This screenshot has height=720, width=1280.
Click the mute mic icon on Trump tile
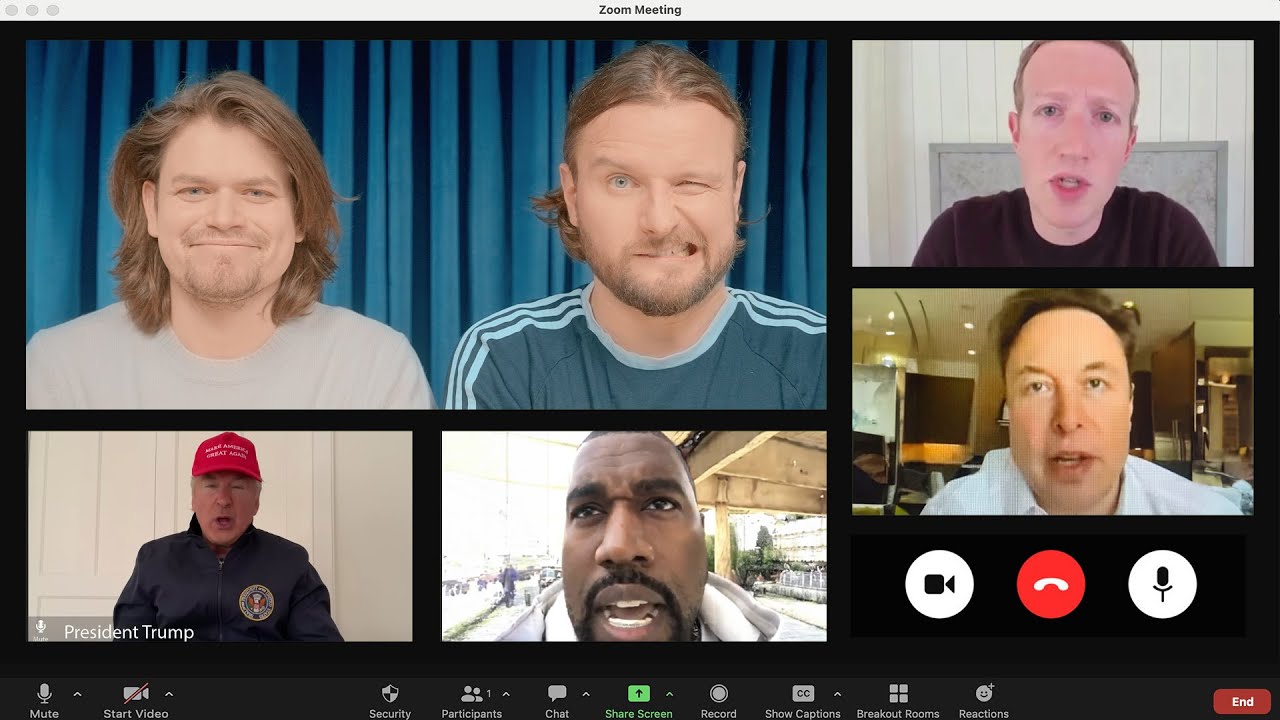[41, 629]
